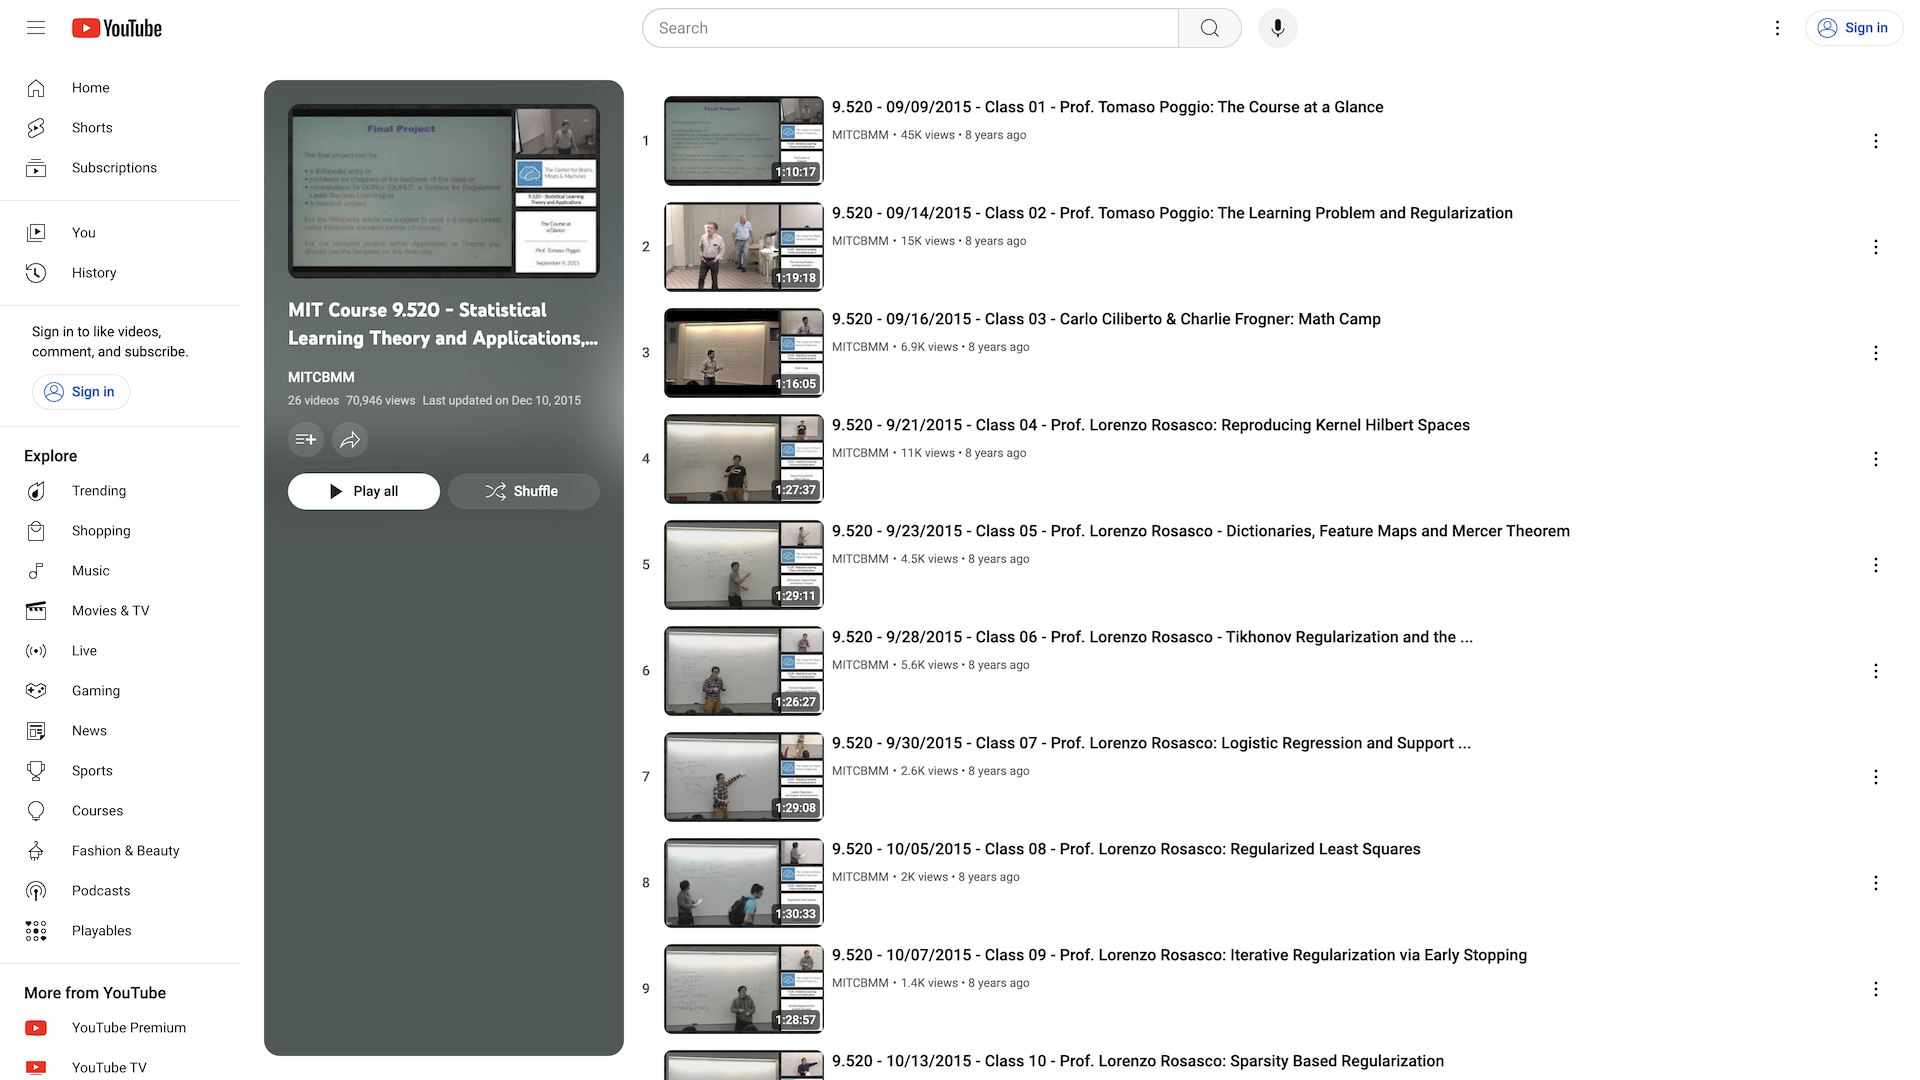Shuffle the playlist
The height and width of the screenshot is (1080, 1920).
[x=524, y=491]
